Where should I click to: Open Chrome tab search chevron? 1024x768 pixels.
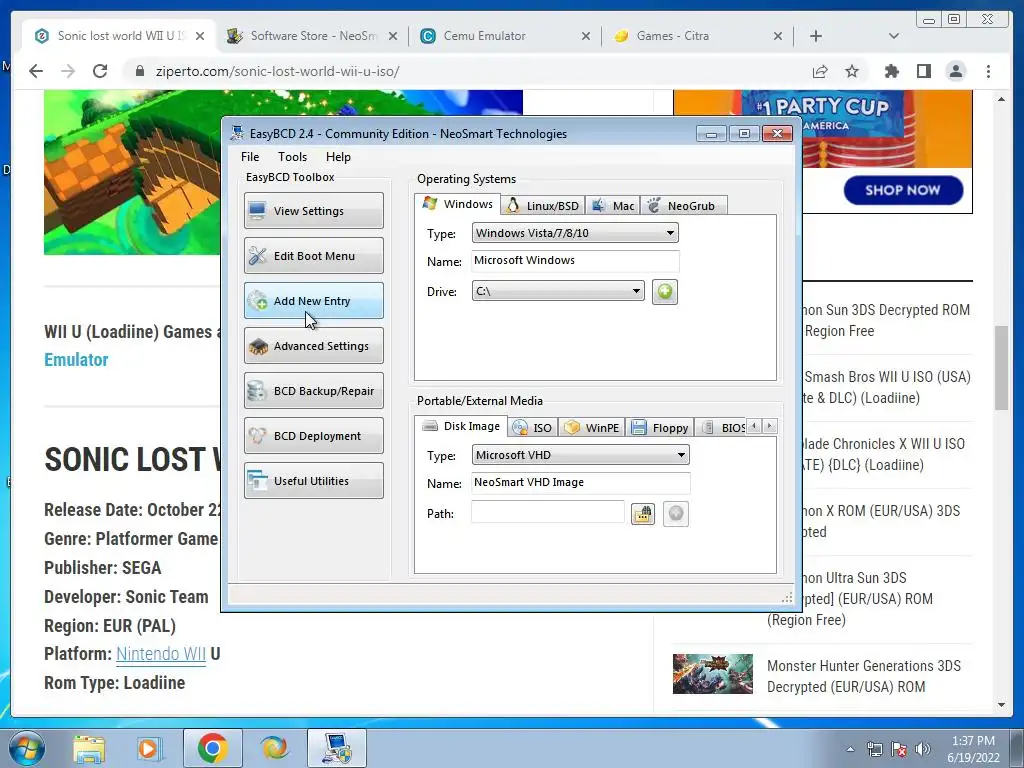pos(893,36)
